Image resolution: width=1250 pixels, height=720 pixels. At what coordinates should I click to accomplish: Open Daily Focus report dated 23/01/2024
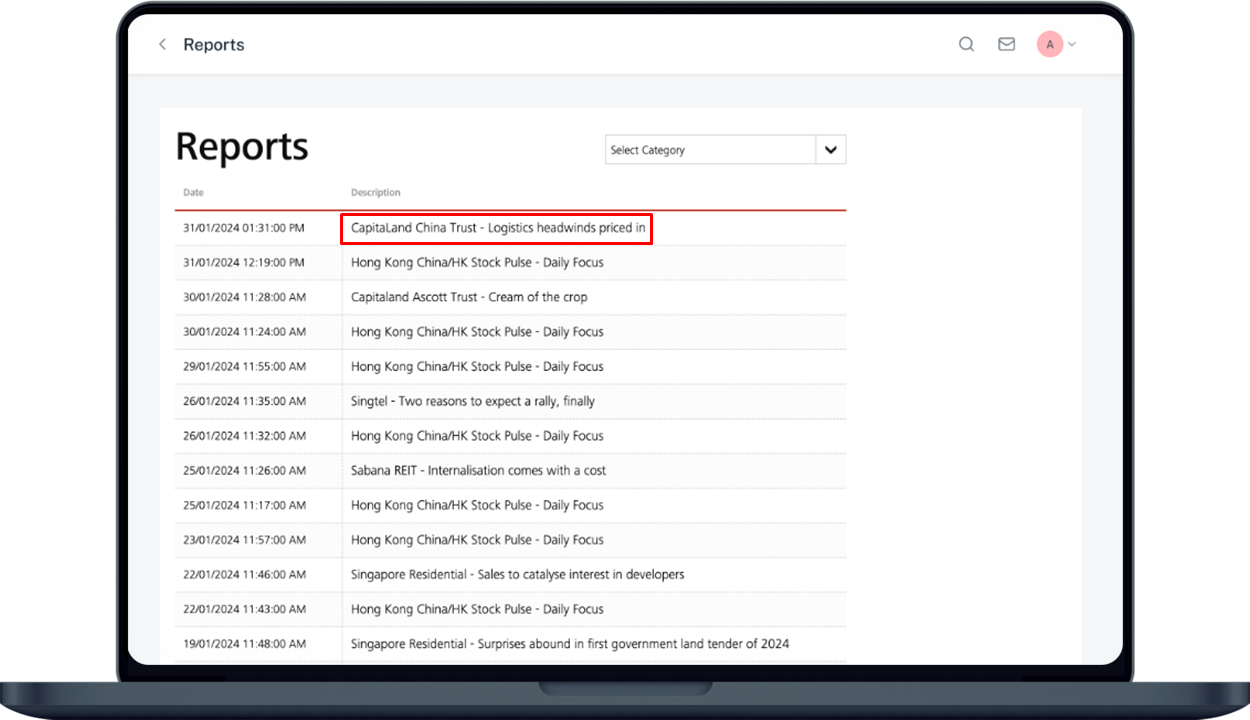(x=477, y=540)
